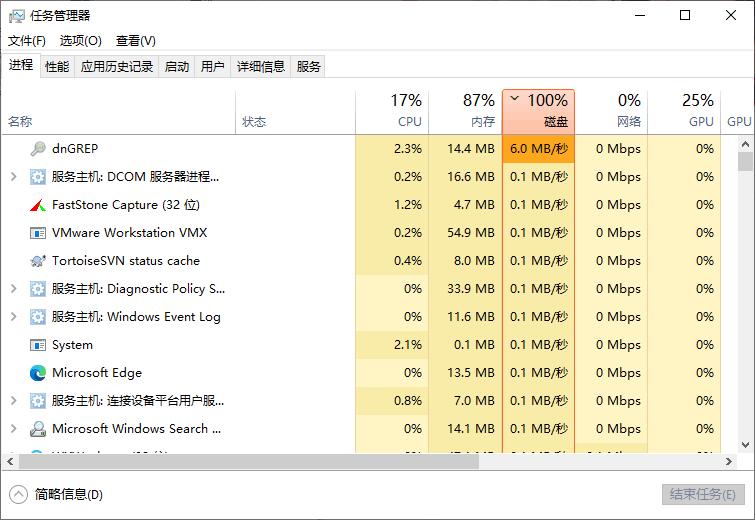Click the 2.3% CPU value for dnGREP
Viewport: 755px width, 520px height.
(x=407, y=149)
